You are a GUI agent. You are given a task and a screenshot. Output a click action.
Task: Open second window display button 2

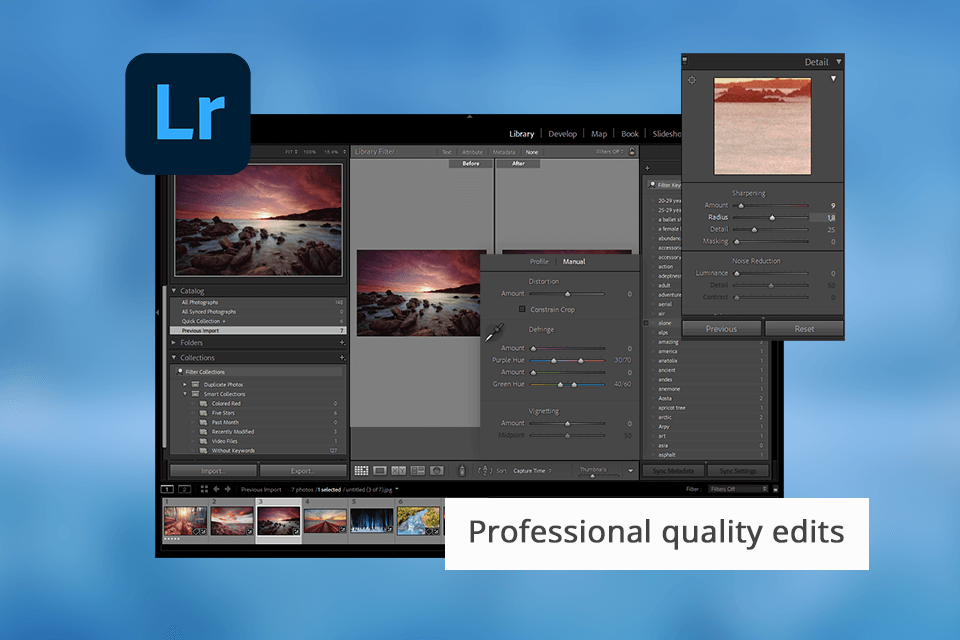(185, 489)
